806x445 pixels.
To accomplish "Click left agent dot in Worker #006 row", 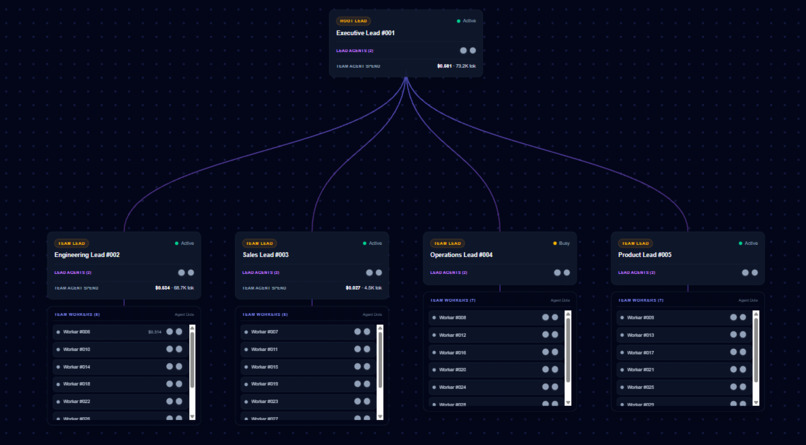I will 170,331.
